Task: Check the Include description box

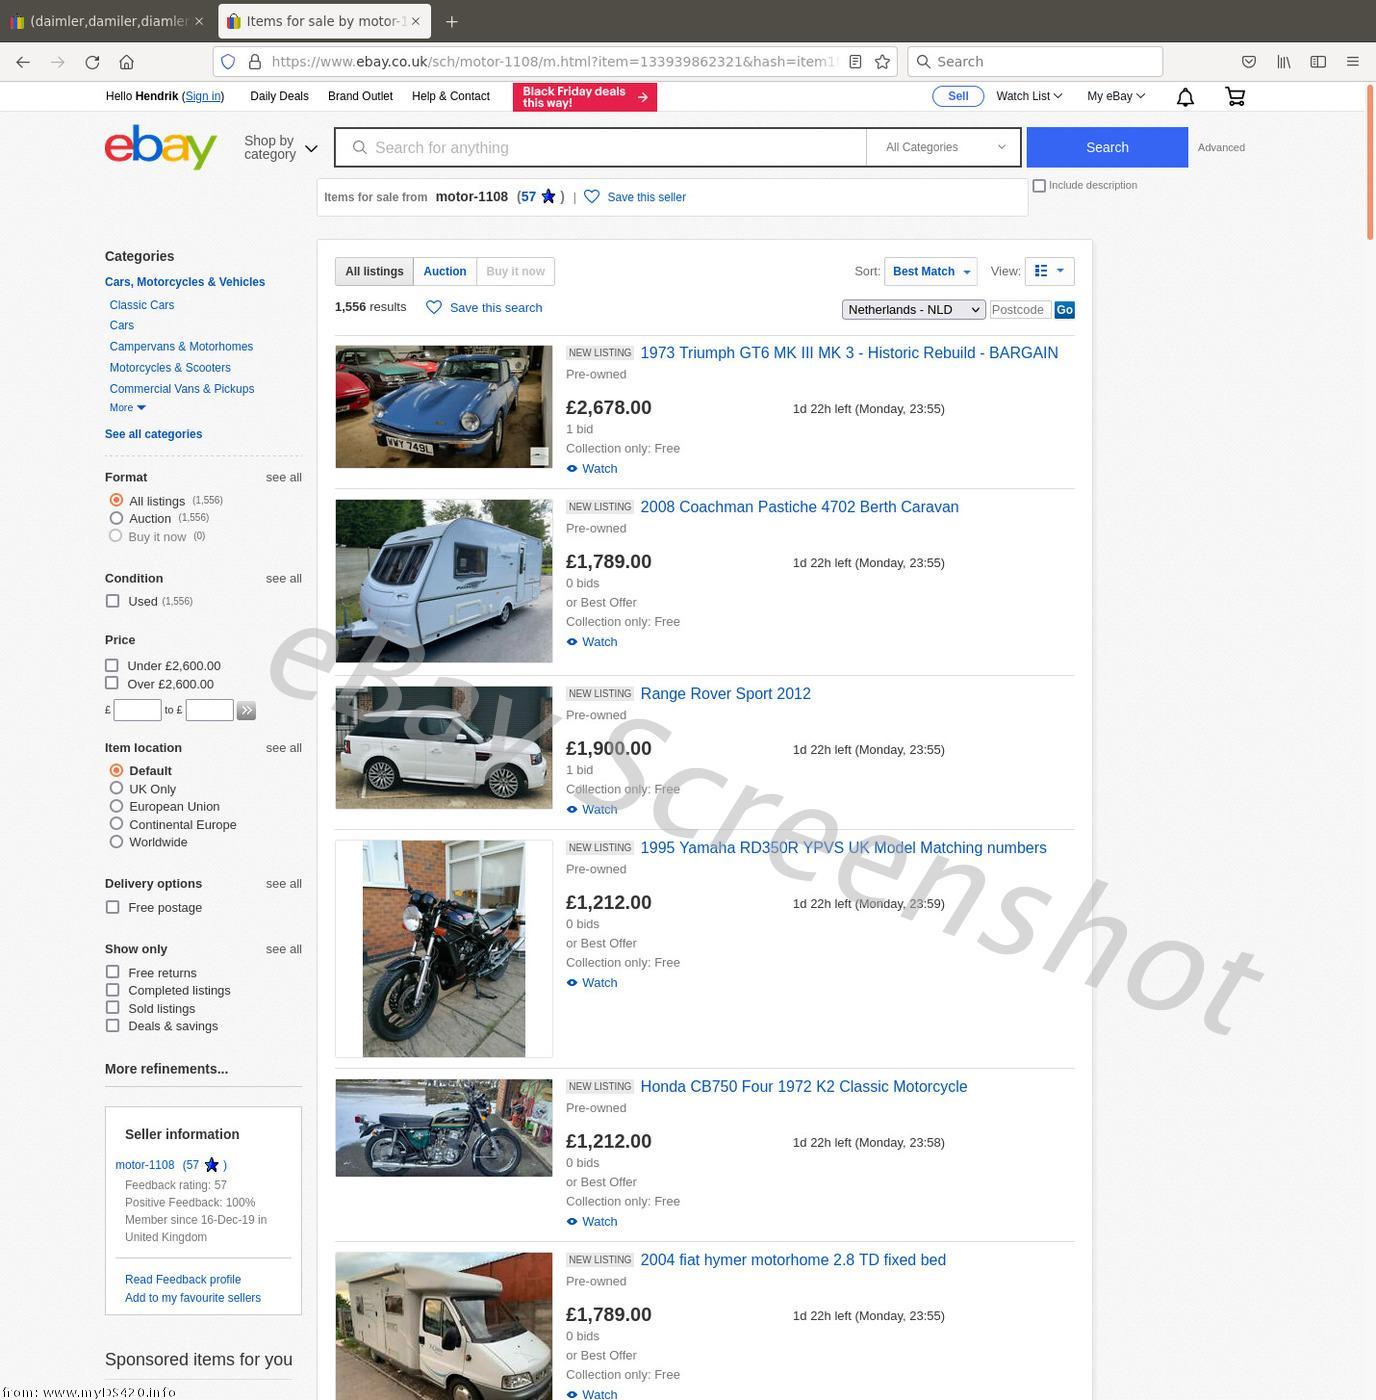Action: pos(1039,186)
